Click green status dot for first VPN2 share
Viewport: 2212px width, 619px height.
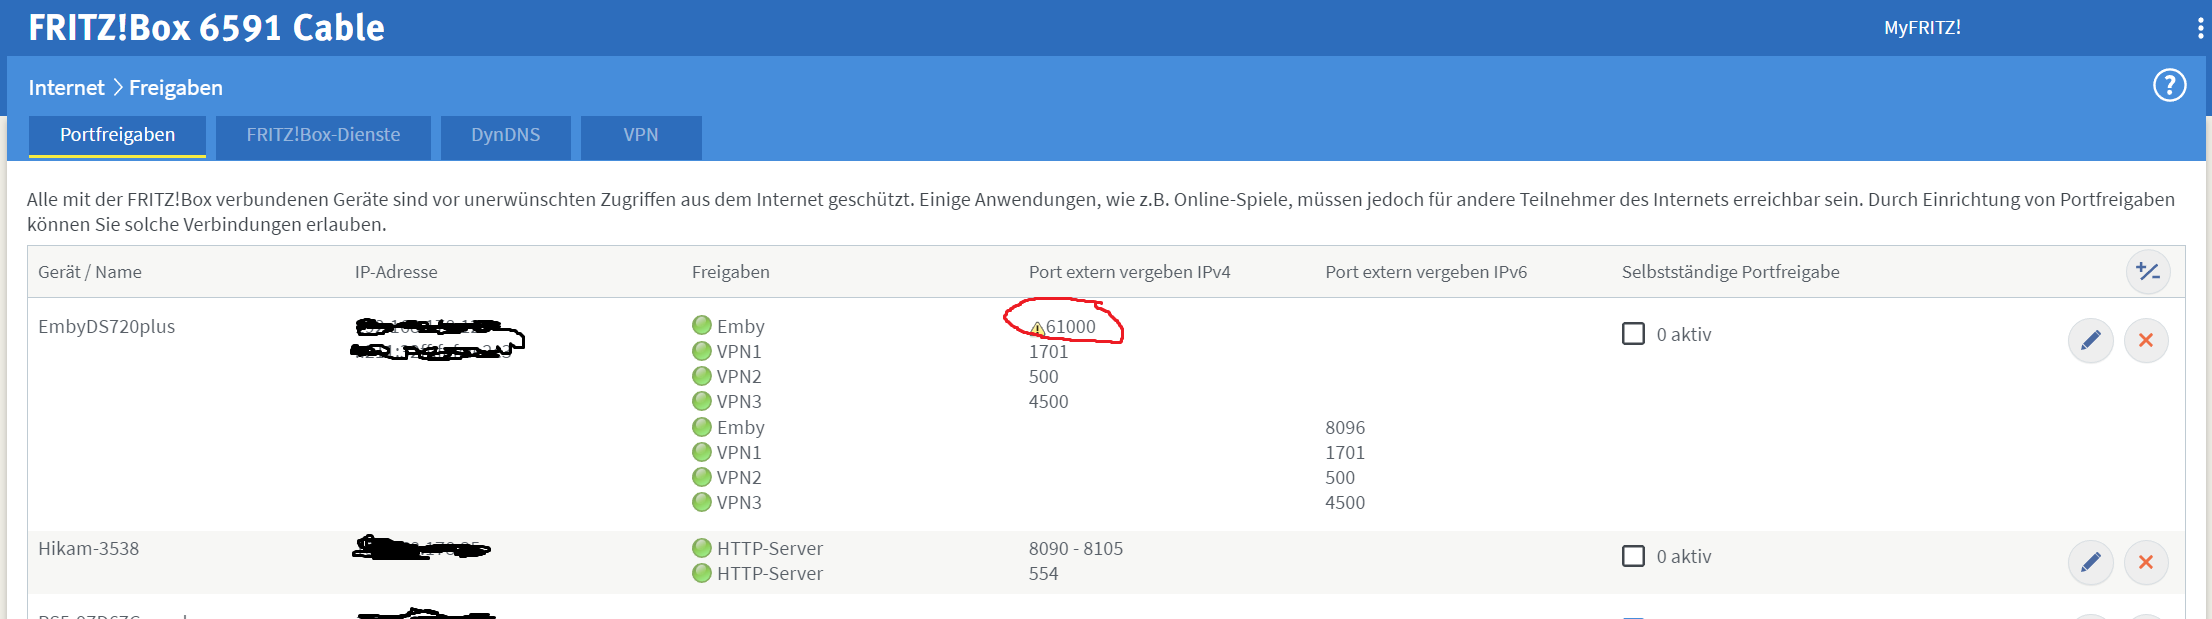pos(702,375)
